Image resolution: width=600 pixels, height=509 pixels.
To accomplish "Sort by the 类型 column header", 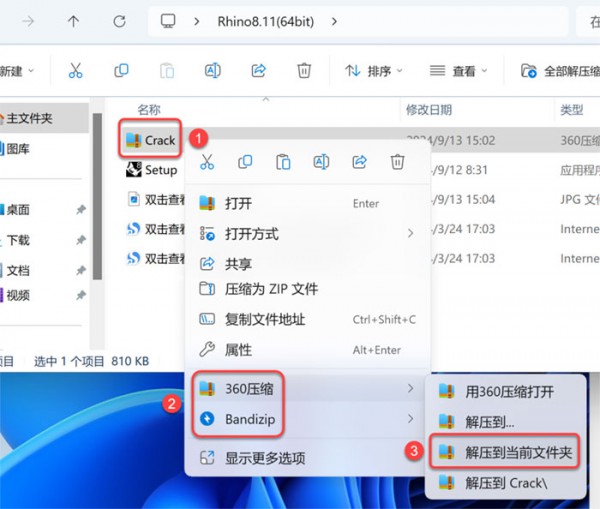I will click(x=572, y=110).
